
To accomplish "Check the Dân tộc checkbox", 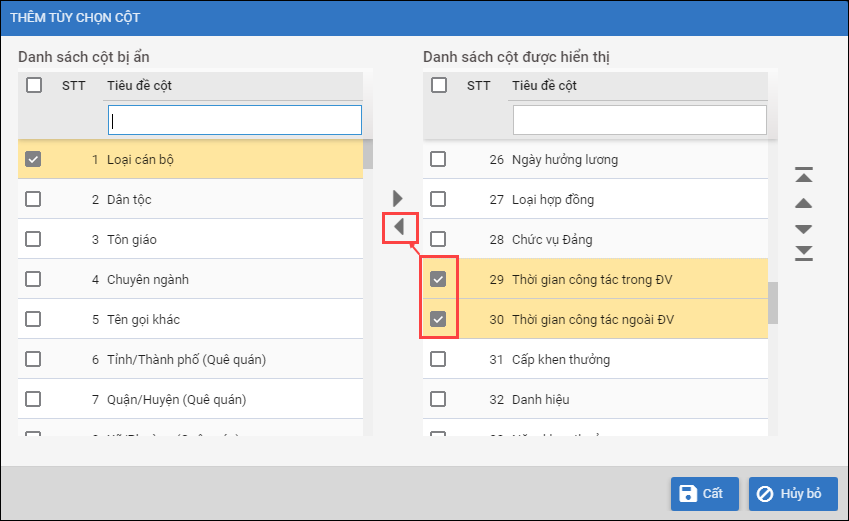I will [34, 199].
